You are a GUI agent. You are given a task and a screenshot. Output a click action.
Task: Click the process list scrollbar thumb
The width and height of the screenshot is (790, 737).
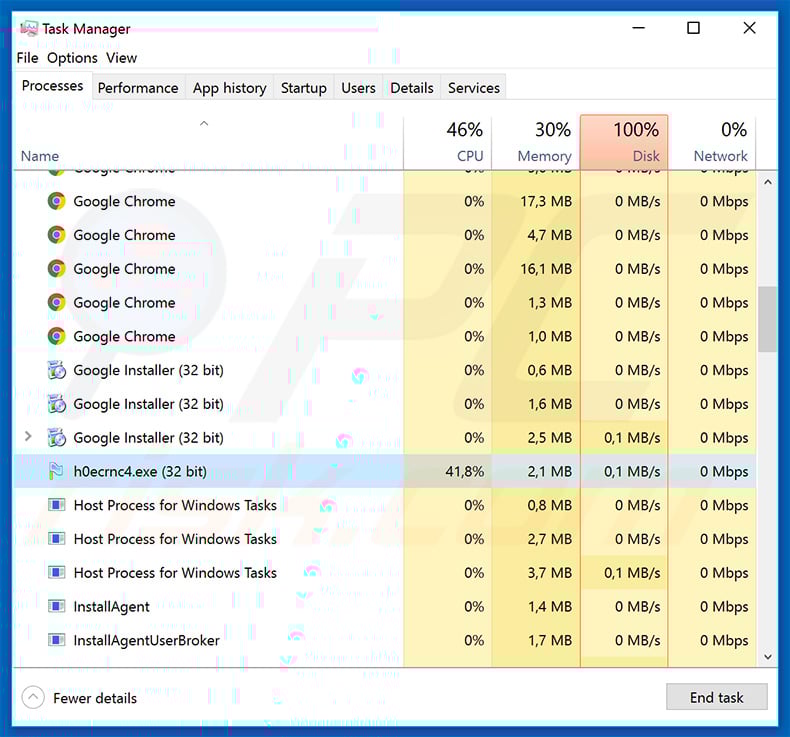[x=767, y=319]
